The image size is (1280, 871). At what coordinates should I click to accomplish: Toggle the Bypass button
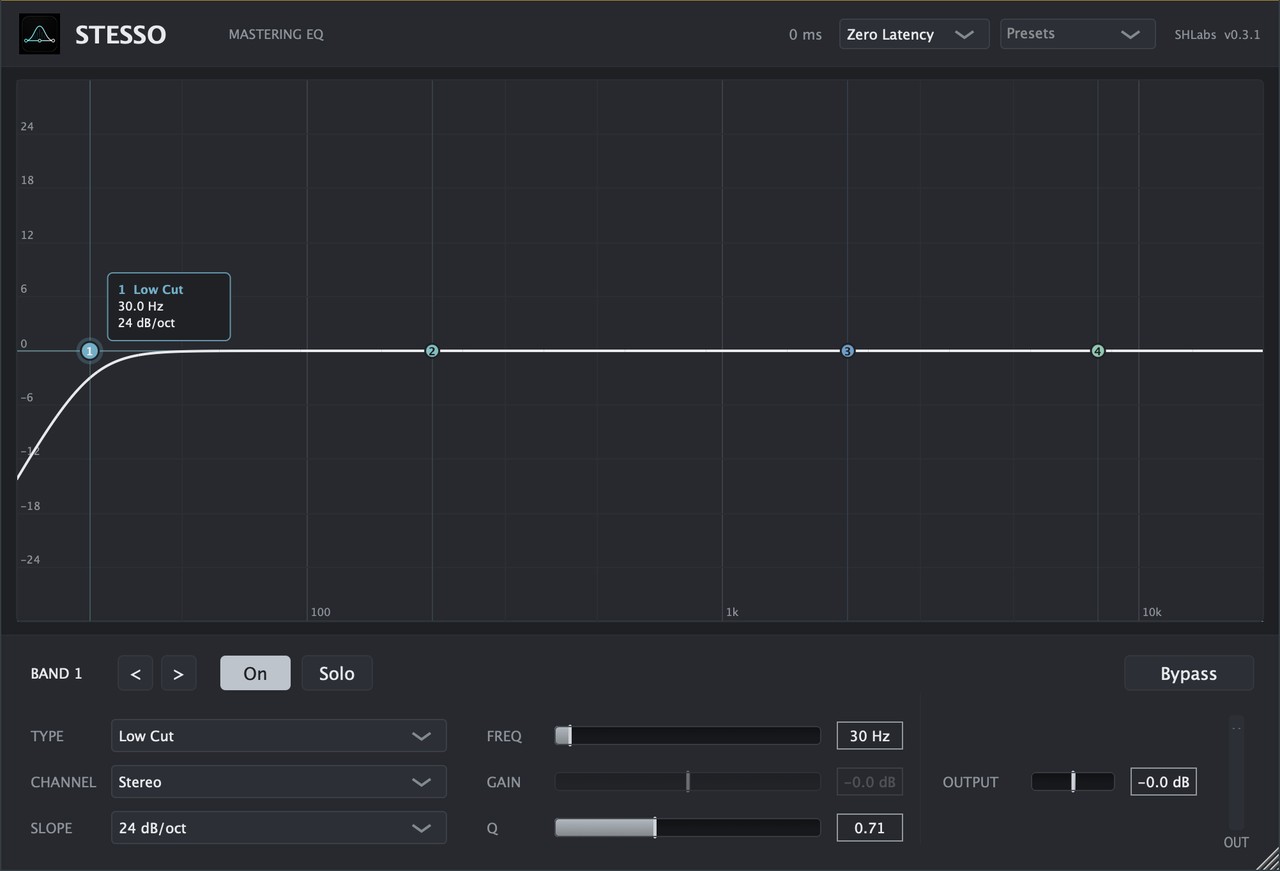pyautogui.click(x=1189, y=674)
